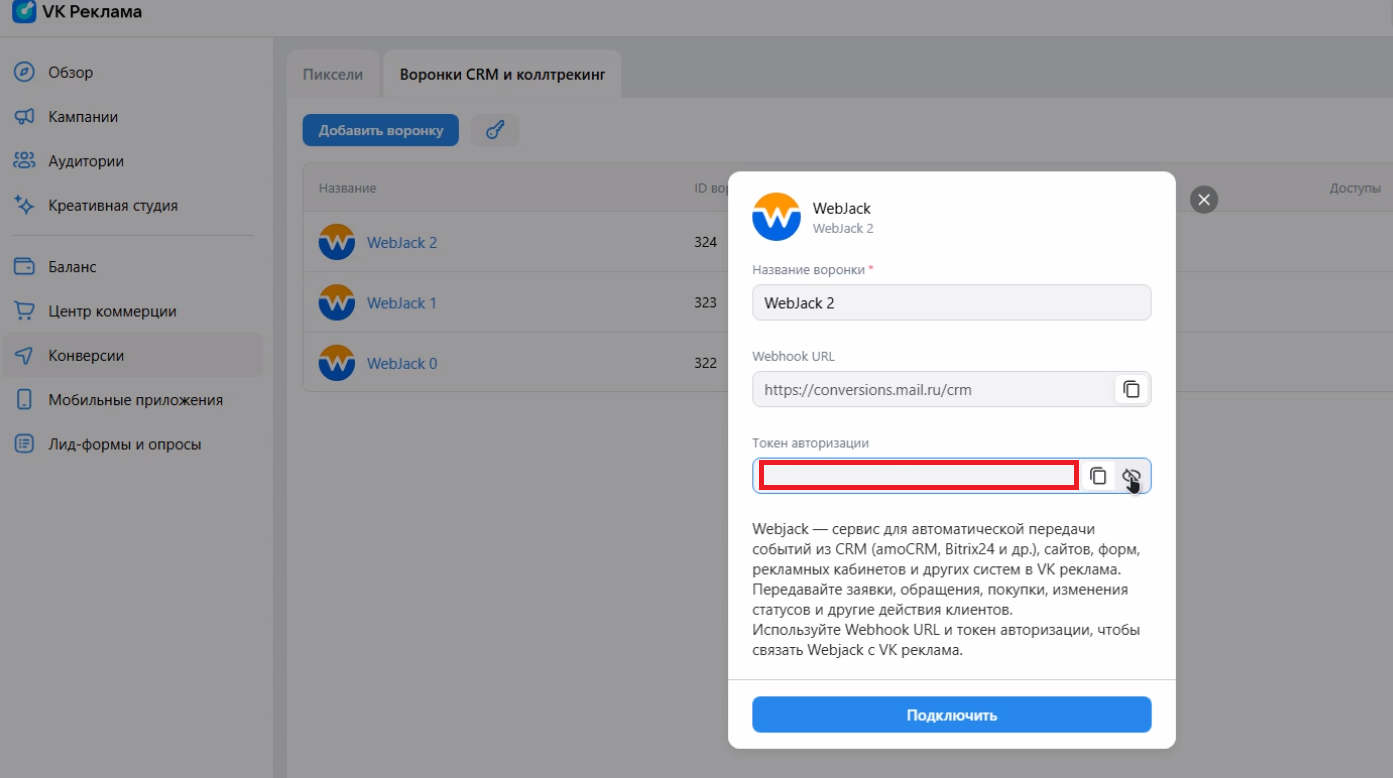Click the WebJack title in dialog
This screenshot has width=1393, height=778.
point(842,209)
